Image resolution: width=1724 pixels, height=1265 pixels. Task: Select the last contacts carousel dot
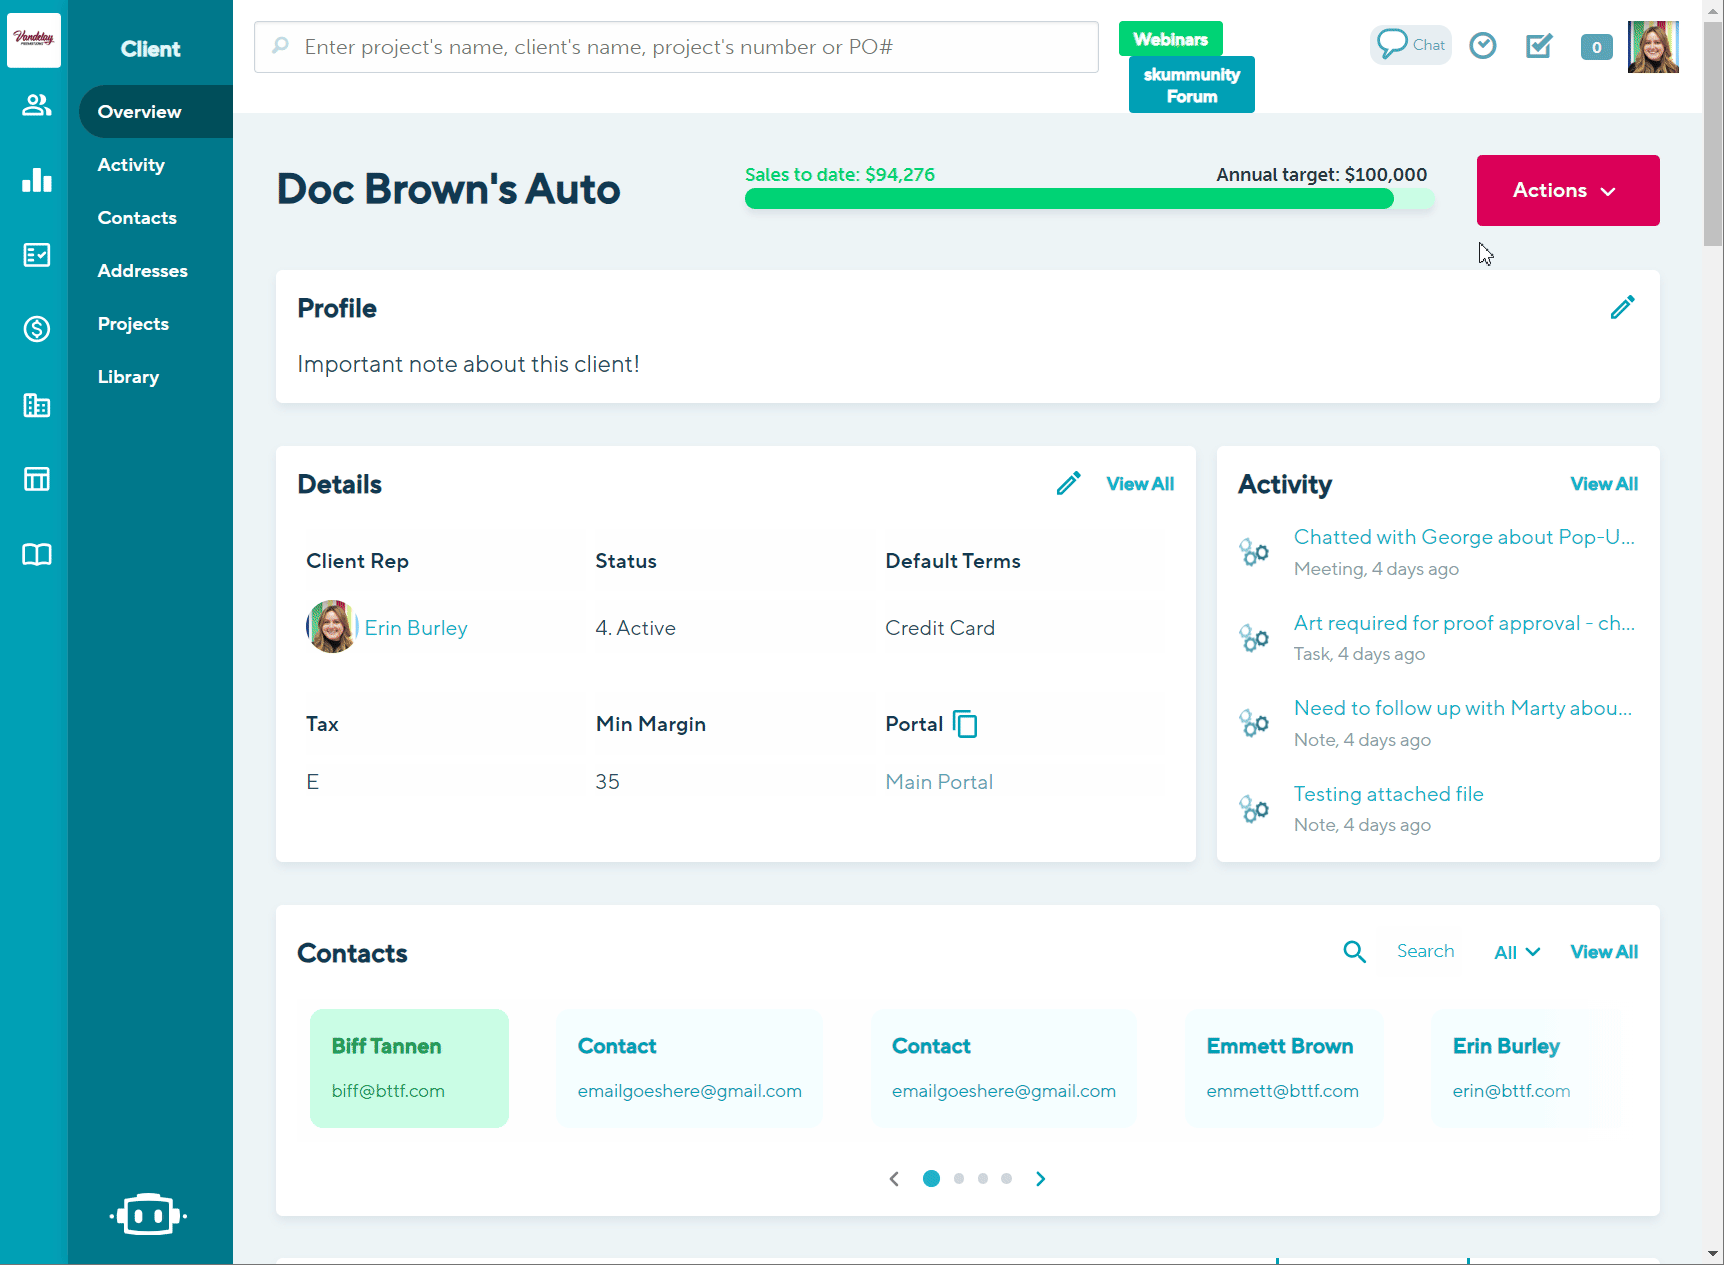click(x=1007, y=1179)
